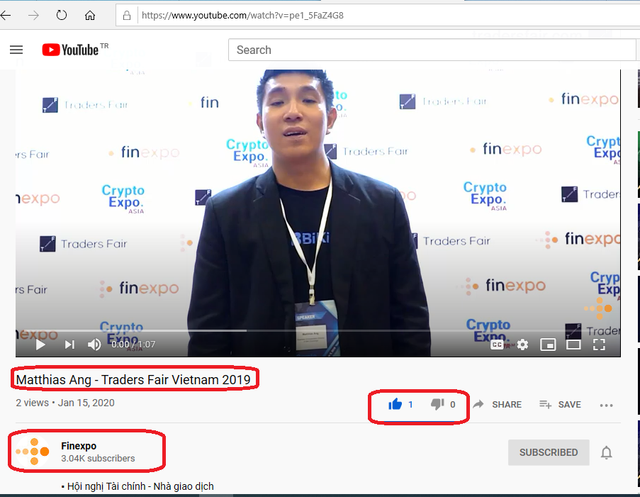Open the Finexpo channel name link
The height and width of the screenshot is (497, 640).
click(79, 446)
